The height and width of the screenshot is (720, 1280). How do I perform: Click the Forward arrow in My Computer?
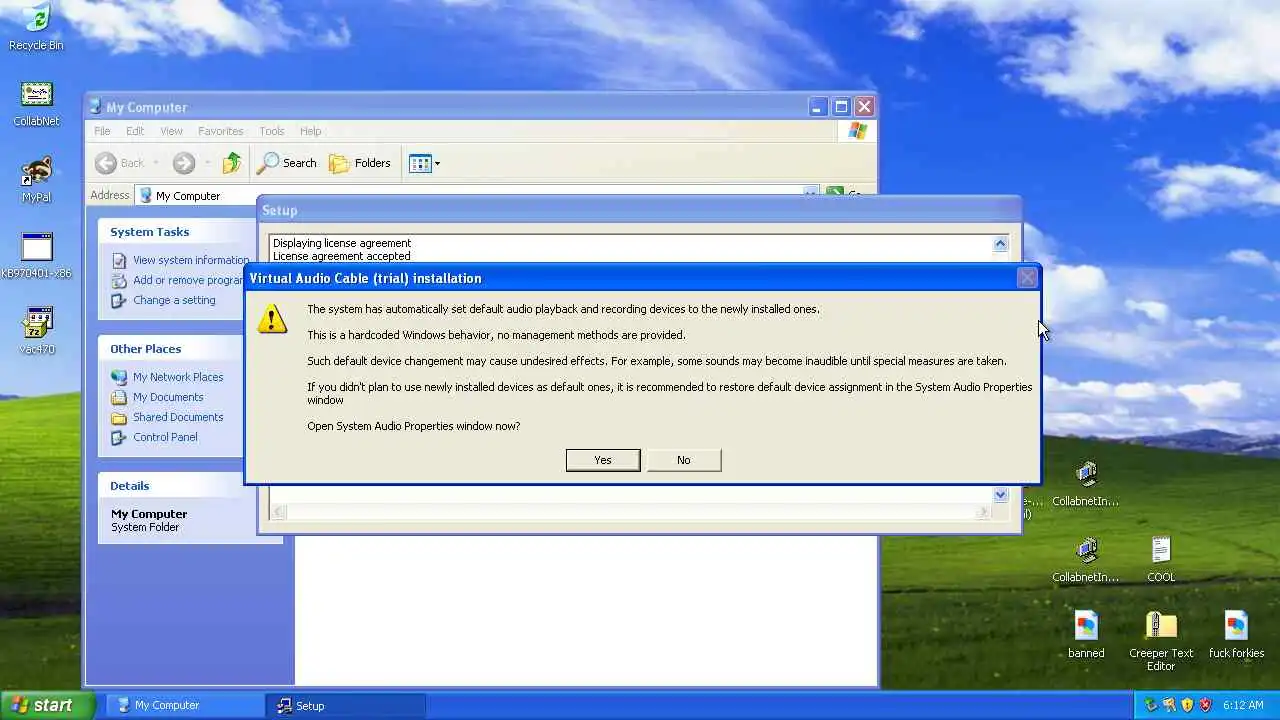[x=183, y=163]
